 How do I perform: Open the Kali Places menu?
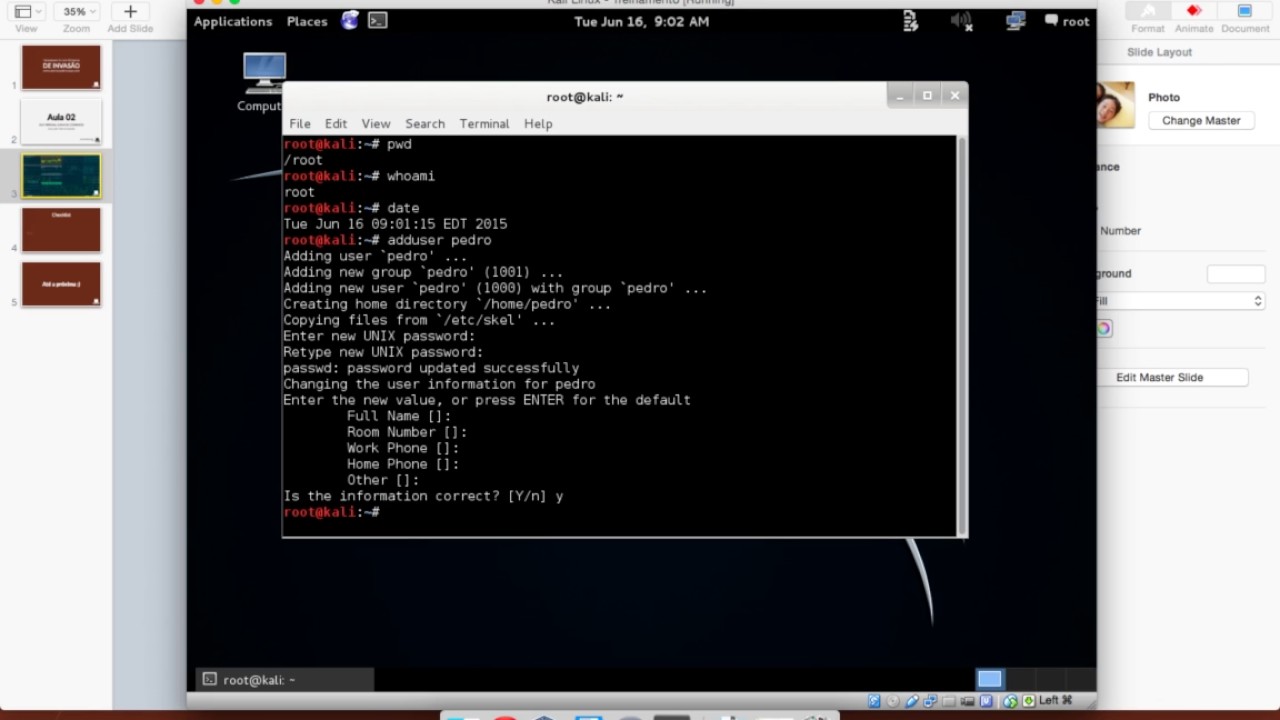tap(307, 21)
